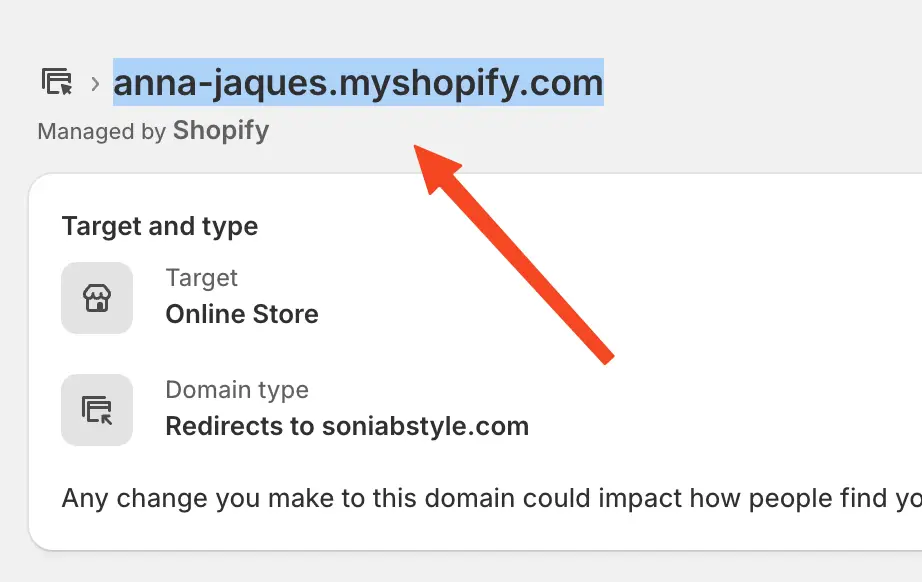Toggle the domain redirect setting
Viewport: 922px width, 582px height.
point(348,426)
